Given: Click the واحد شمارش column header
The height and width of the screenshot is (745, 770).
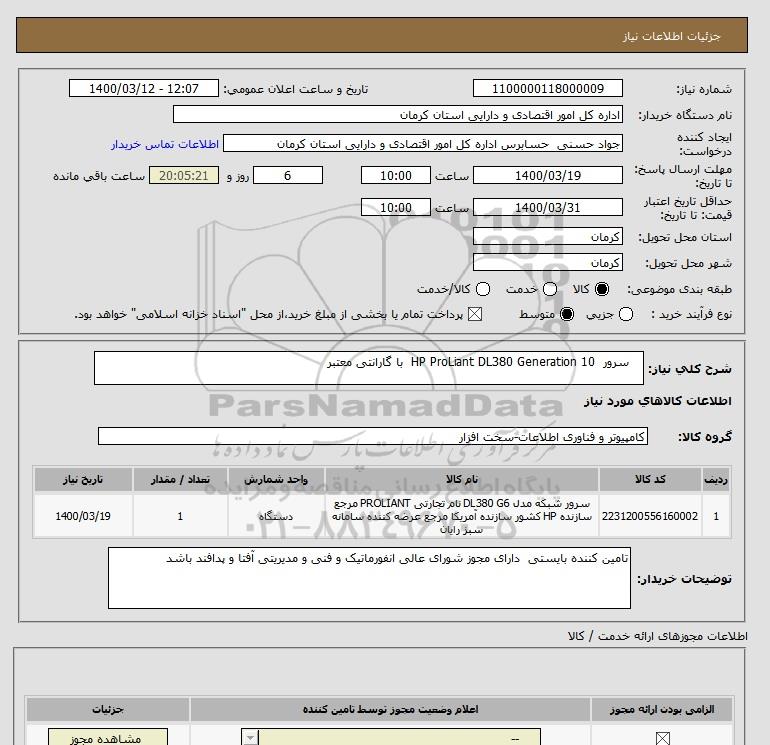Looking at the screenshot, I should [x=276, y=479].
